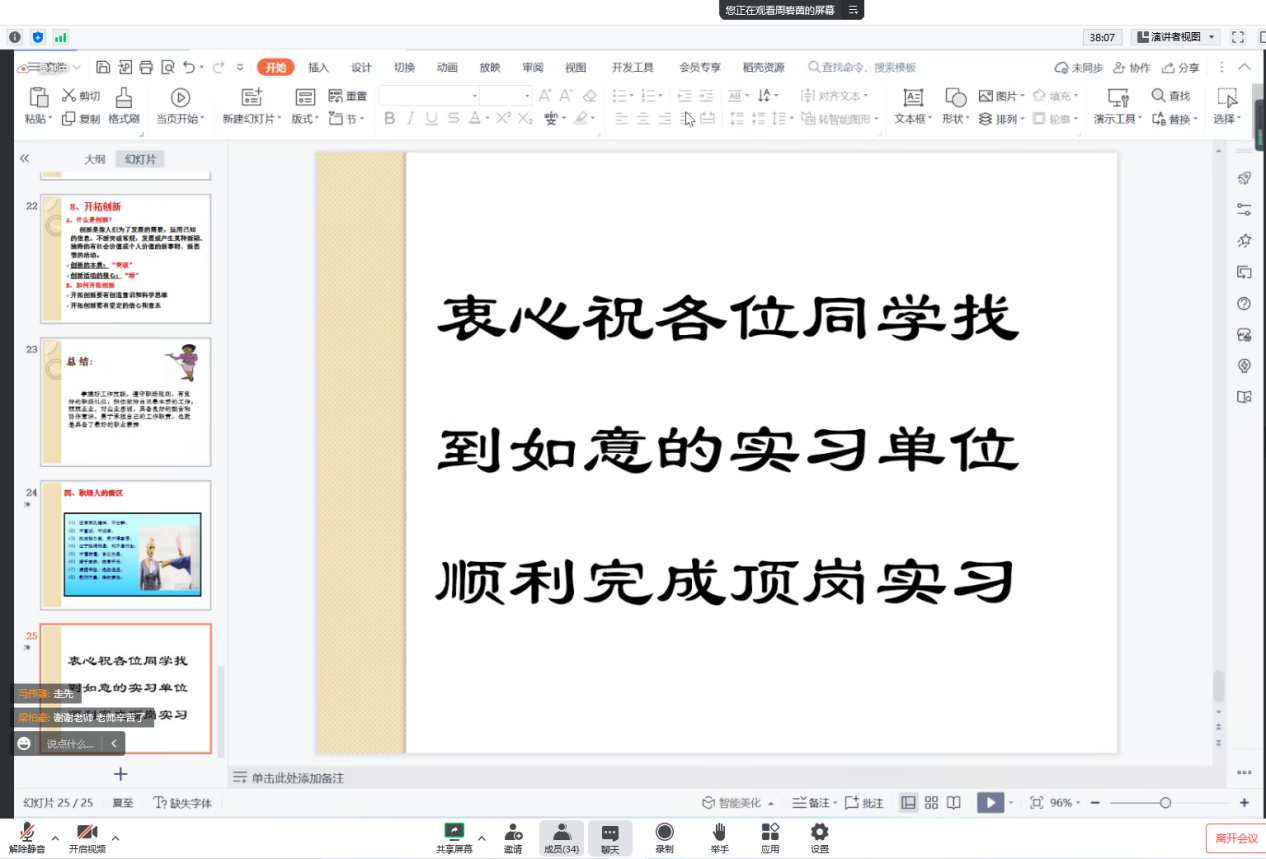Expand the zoom percentage 96% dropdown
This screenshot has width=1266, height=859.
[x=1078, y=803]
